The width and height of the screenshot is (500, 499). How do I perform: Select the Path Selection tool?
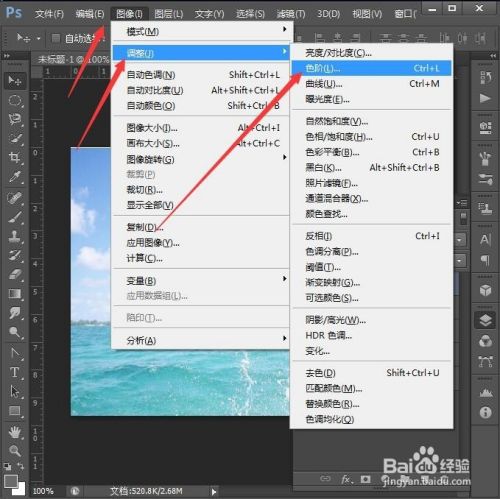coord(15,392)
